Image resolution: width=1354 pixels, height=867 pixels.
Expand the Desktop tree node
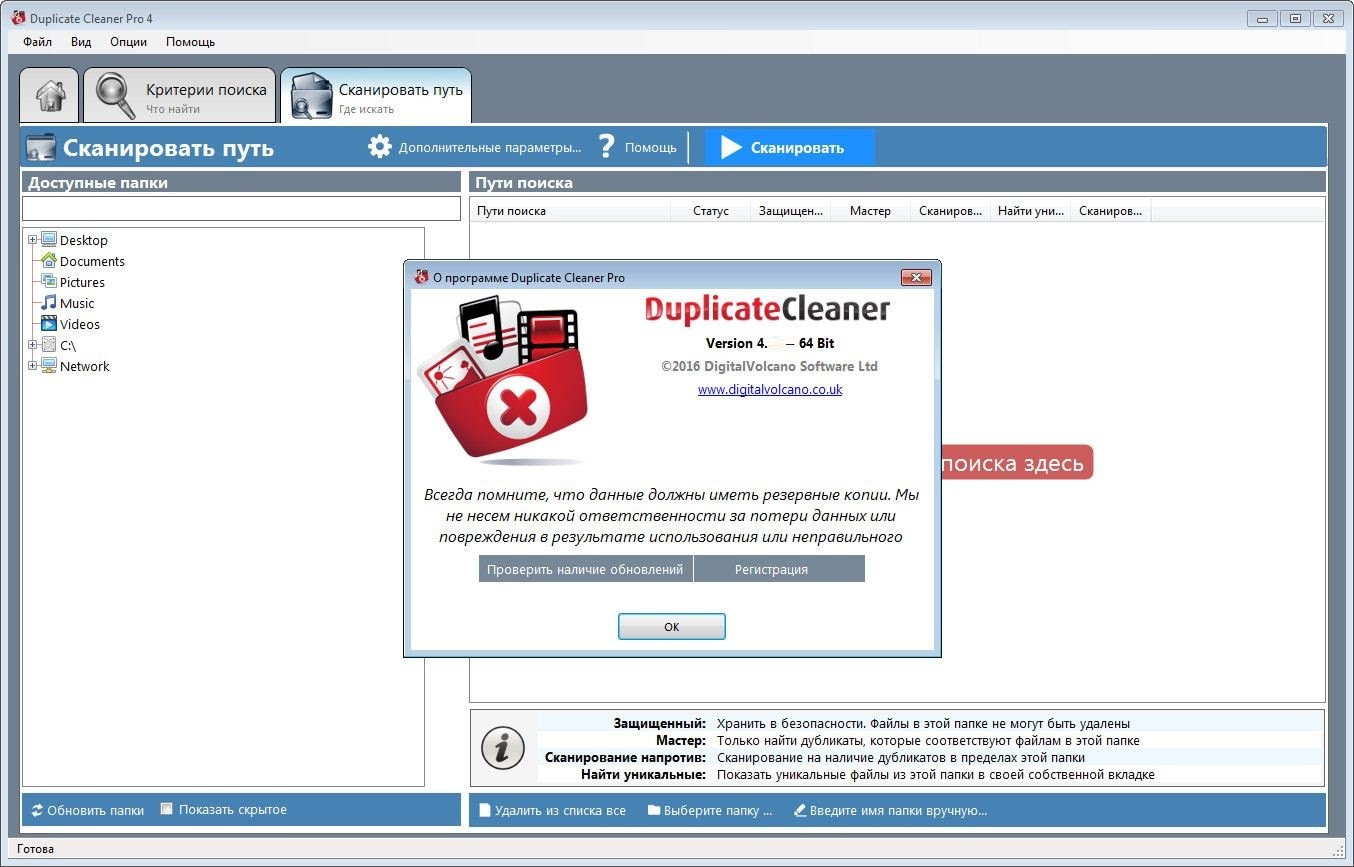click(x=33, y=240)
